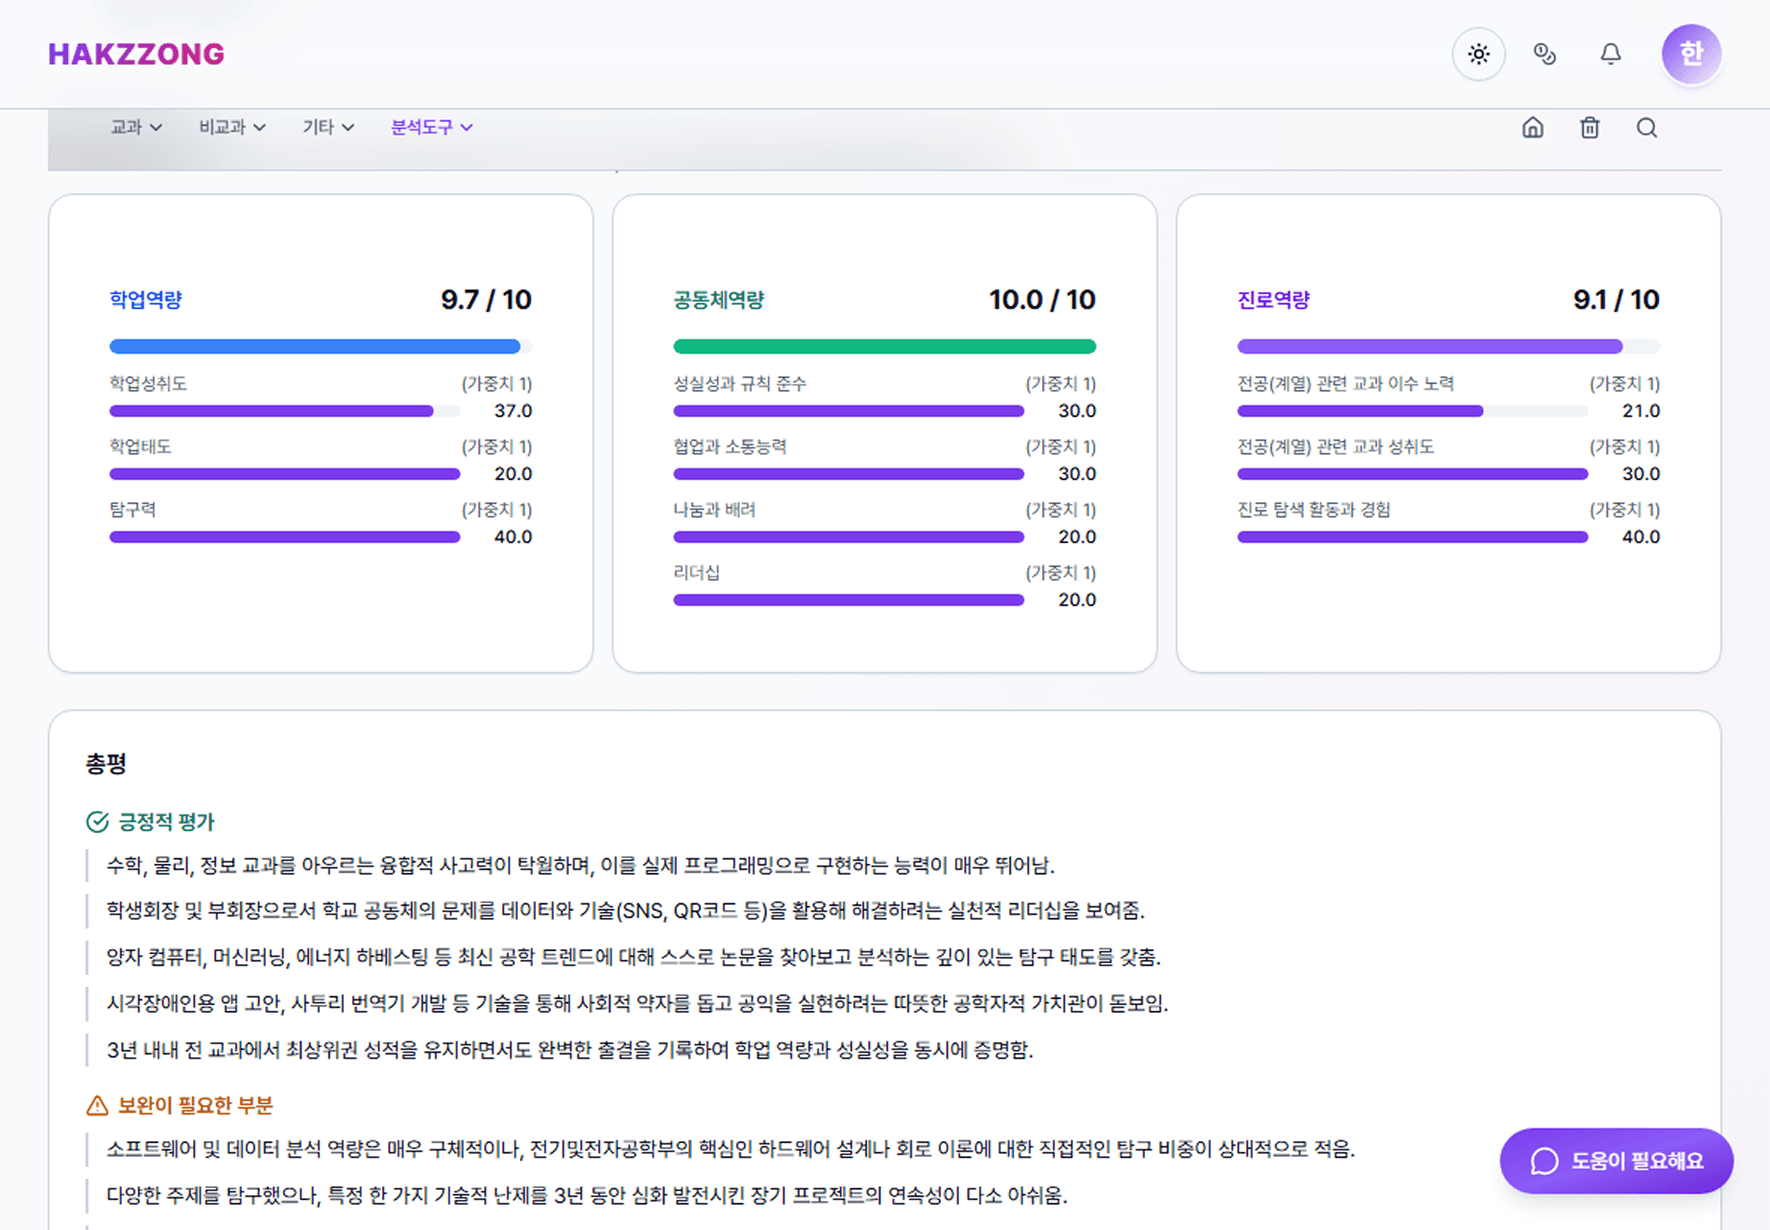Open the user profile avatar '한'

pyautogui.click(x=1691, y=54)
